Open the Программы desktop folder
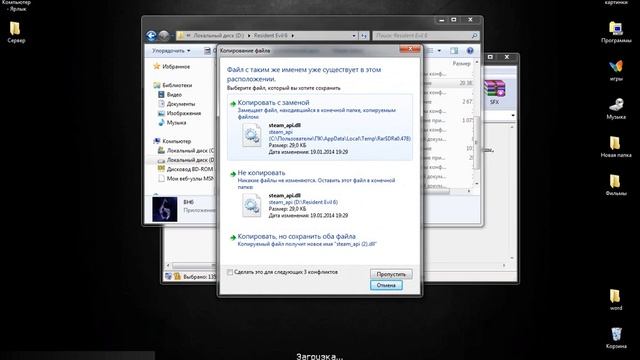Screen dimensions: 640x360 [616, 32]
